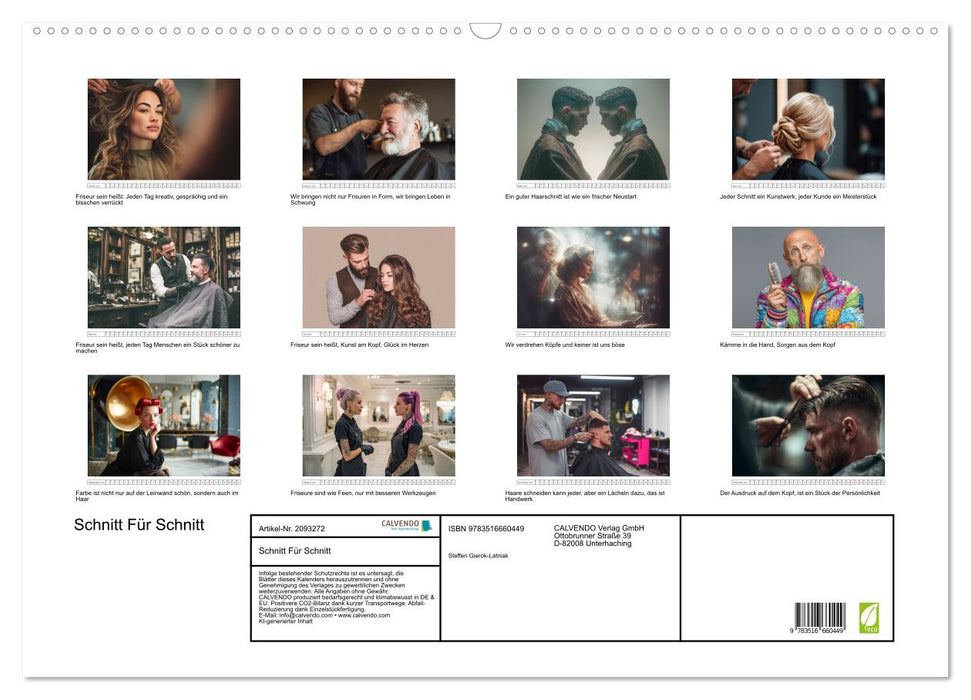Open the mirrored man profile photo

click(x=593, y=129)
